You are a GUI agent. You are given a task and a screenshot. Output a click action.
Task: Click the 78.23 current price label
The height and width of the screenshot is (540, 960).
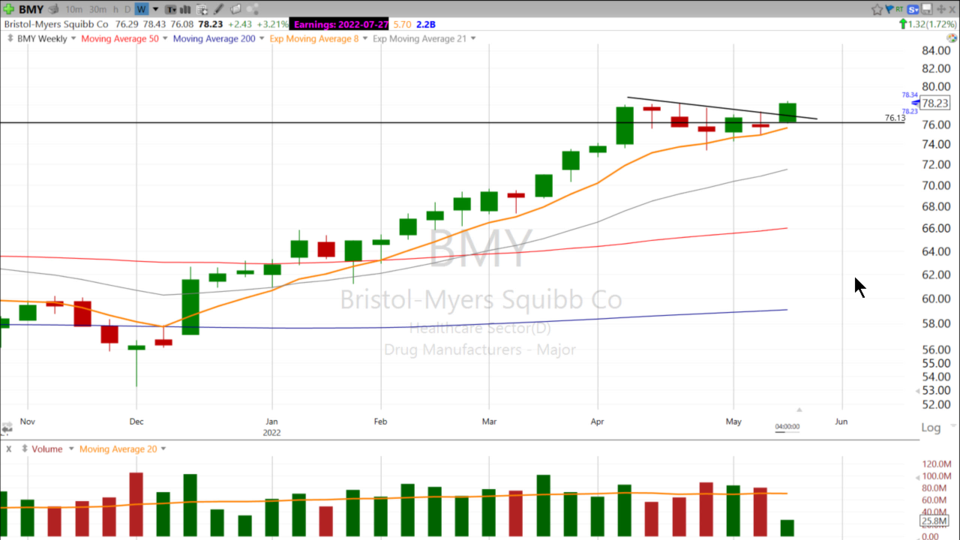(x=935, y=103)
